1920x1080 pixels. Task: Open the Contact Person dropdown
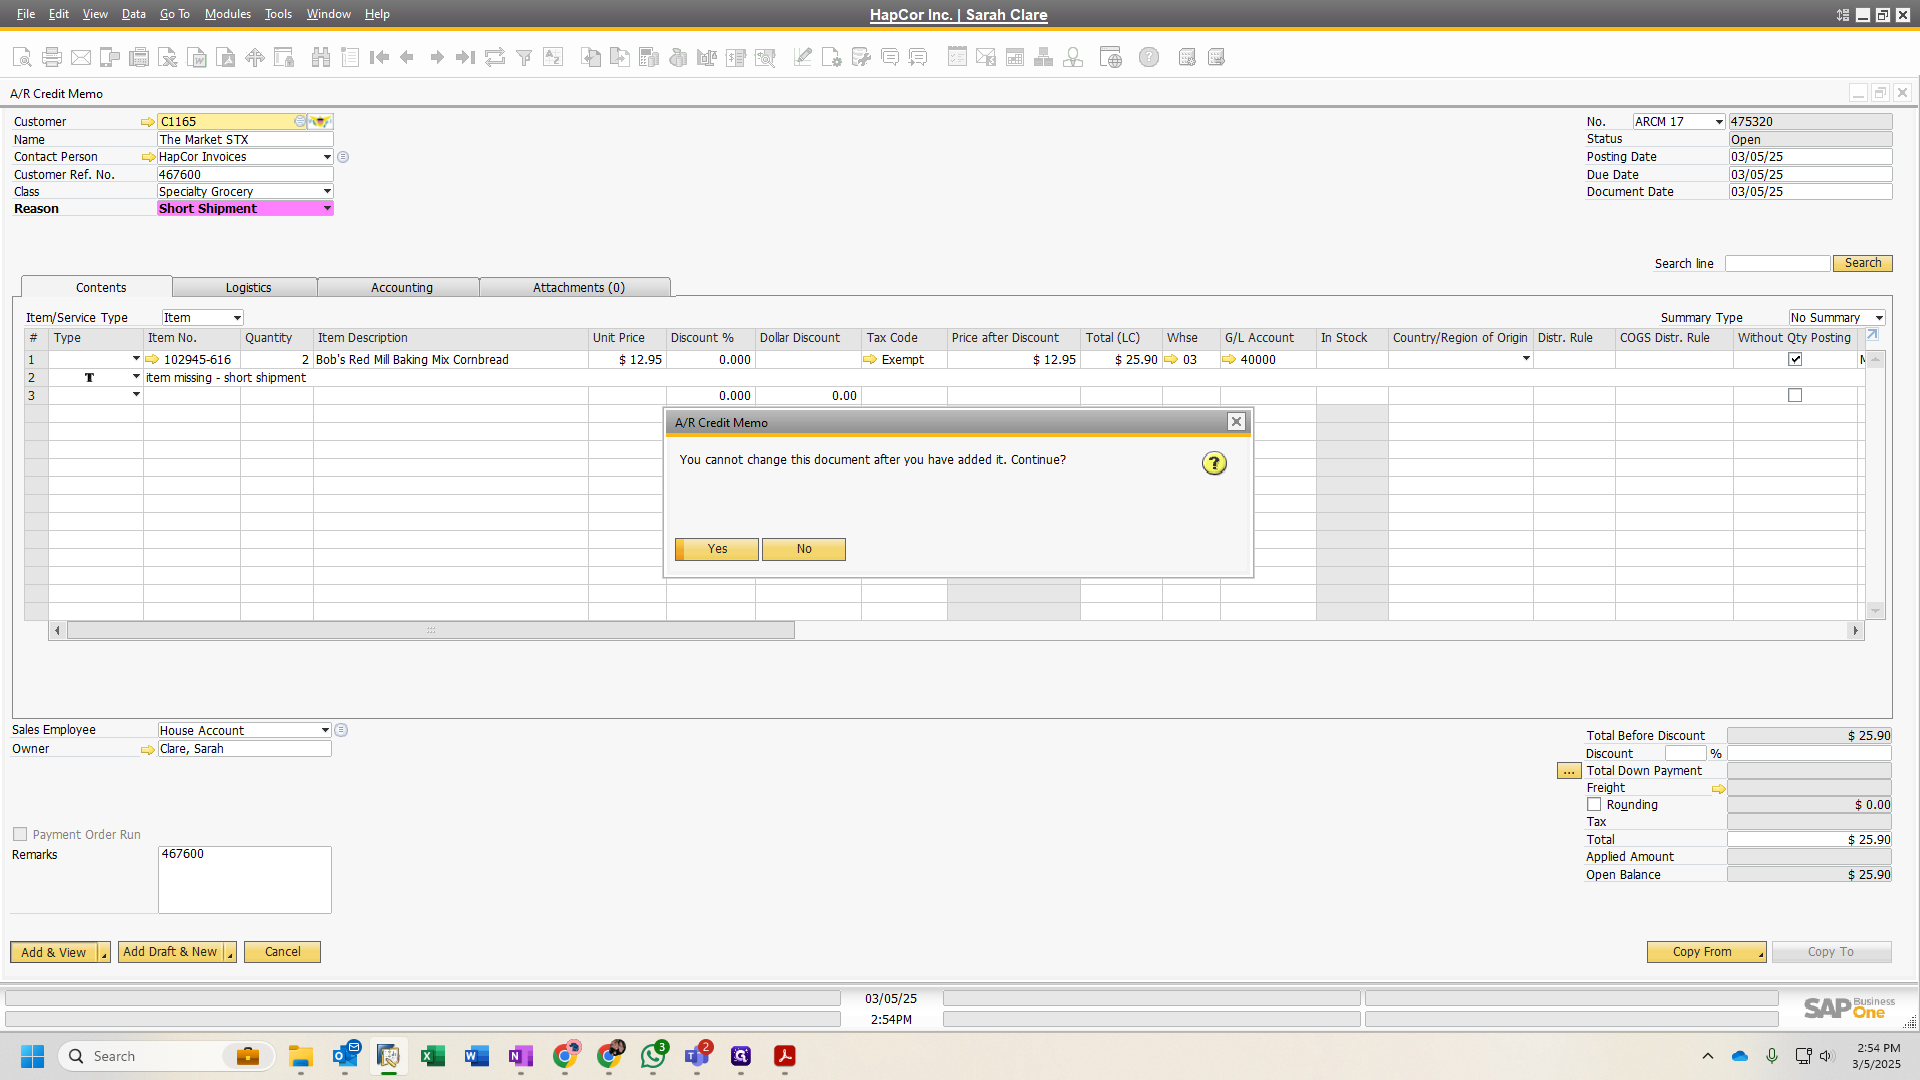pyautogui.click(x=327, y=157)
